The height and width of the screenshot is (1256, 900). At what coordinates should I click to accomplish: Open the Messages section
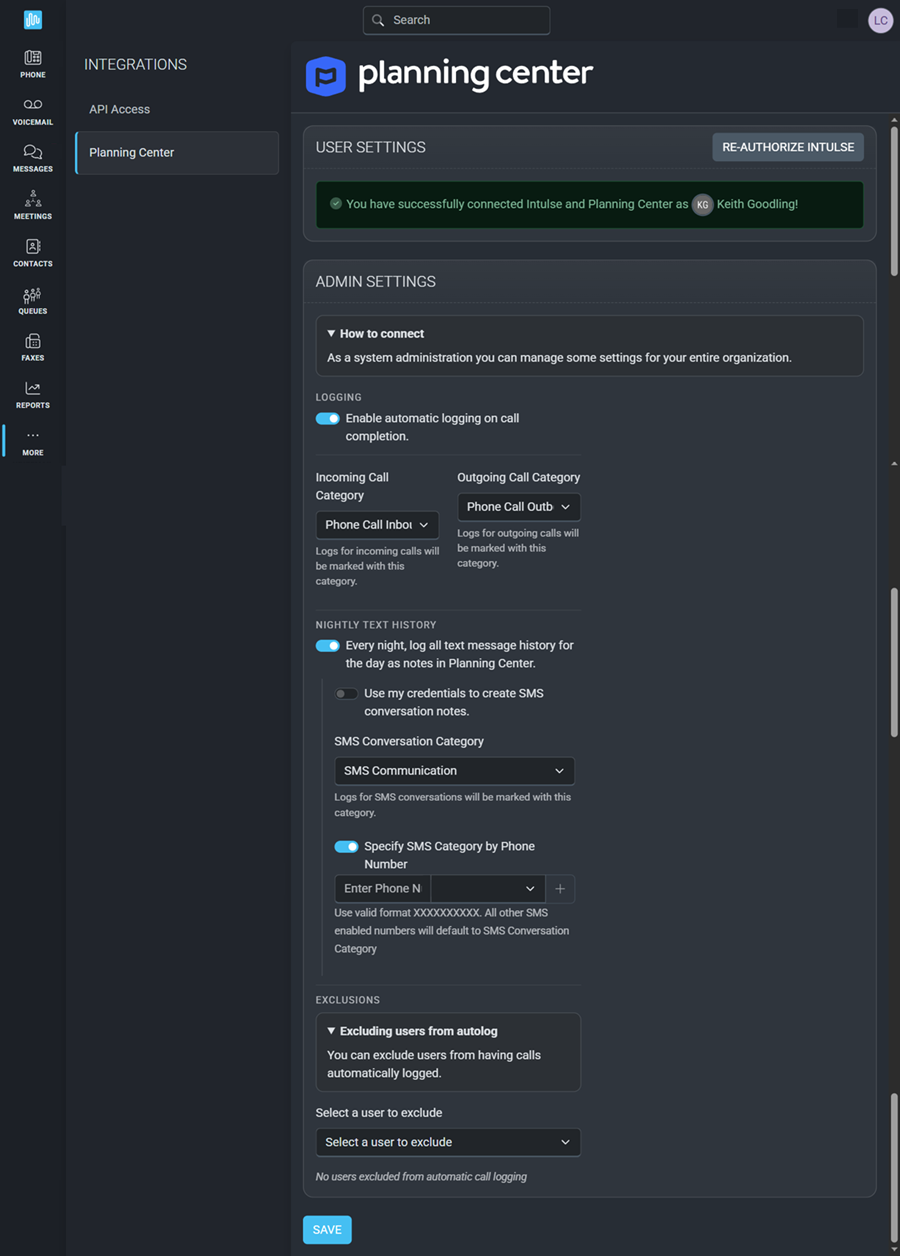click(x=33, y=158)
